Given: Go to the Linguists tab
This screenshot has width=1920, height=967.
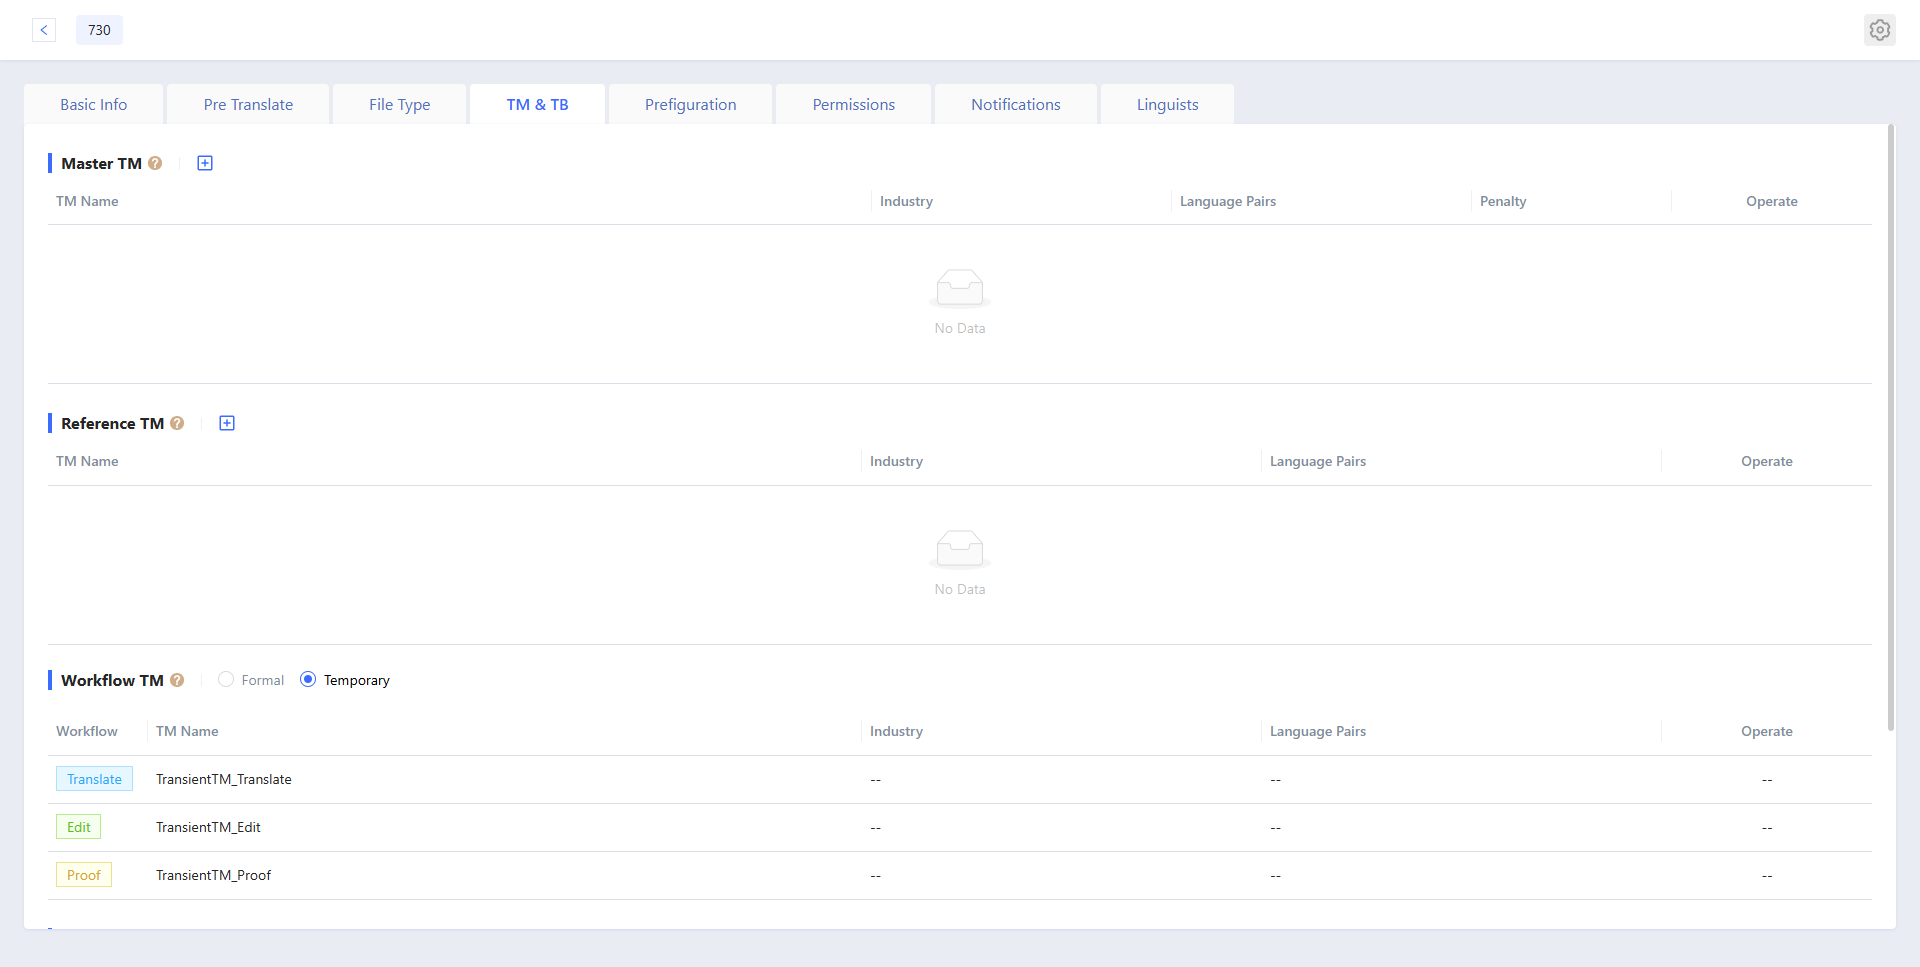Looking at the screenshot, I should click(x=1167, y=104).
